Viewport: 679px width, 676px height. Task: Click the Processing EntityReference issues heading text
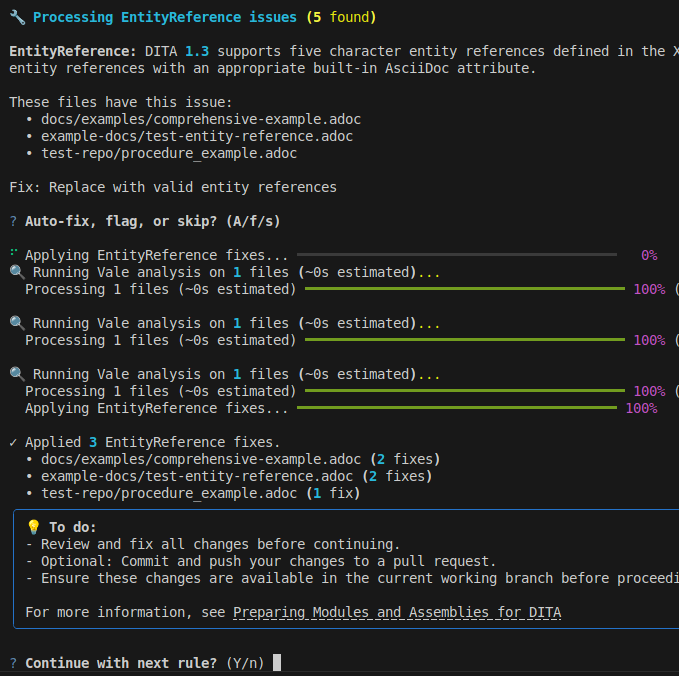pyautogui.click(x=165, y=17)
